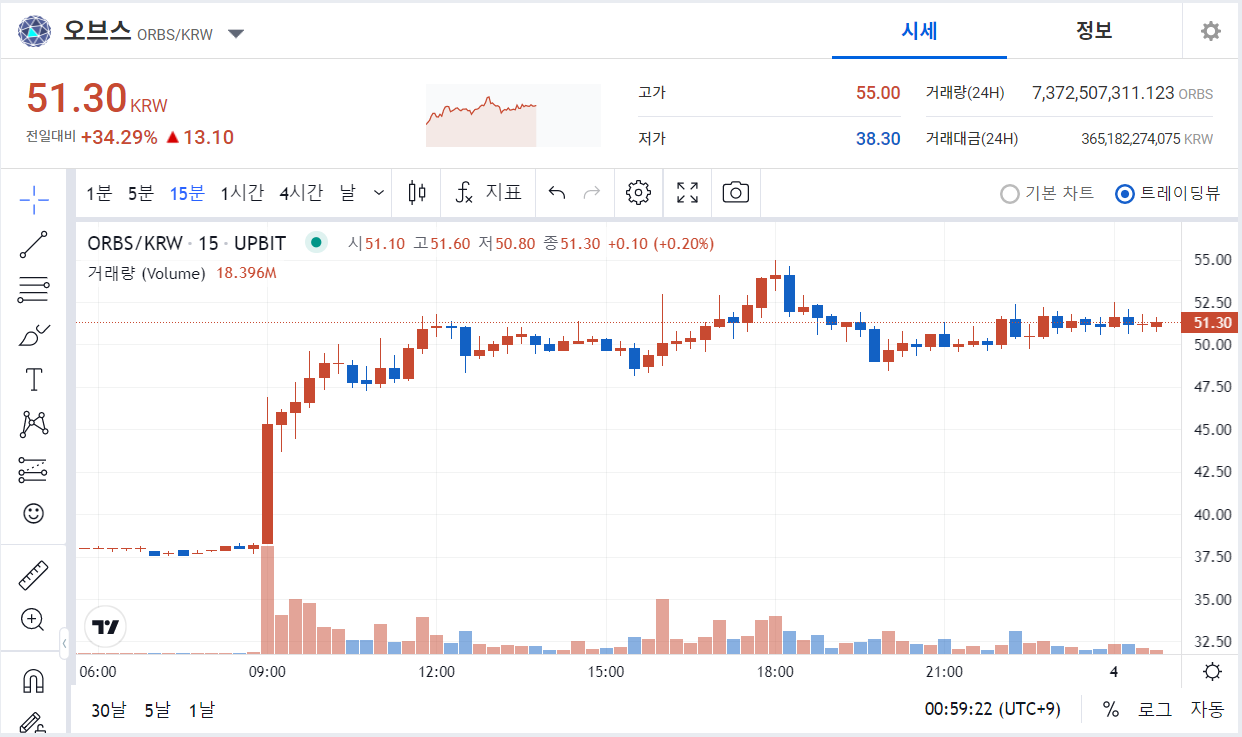Take a chart snapshot with camera icon
This screenshot has height=737, width=1242.
(735, 193)
